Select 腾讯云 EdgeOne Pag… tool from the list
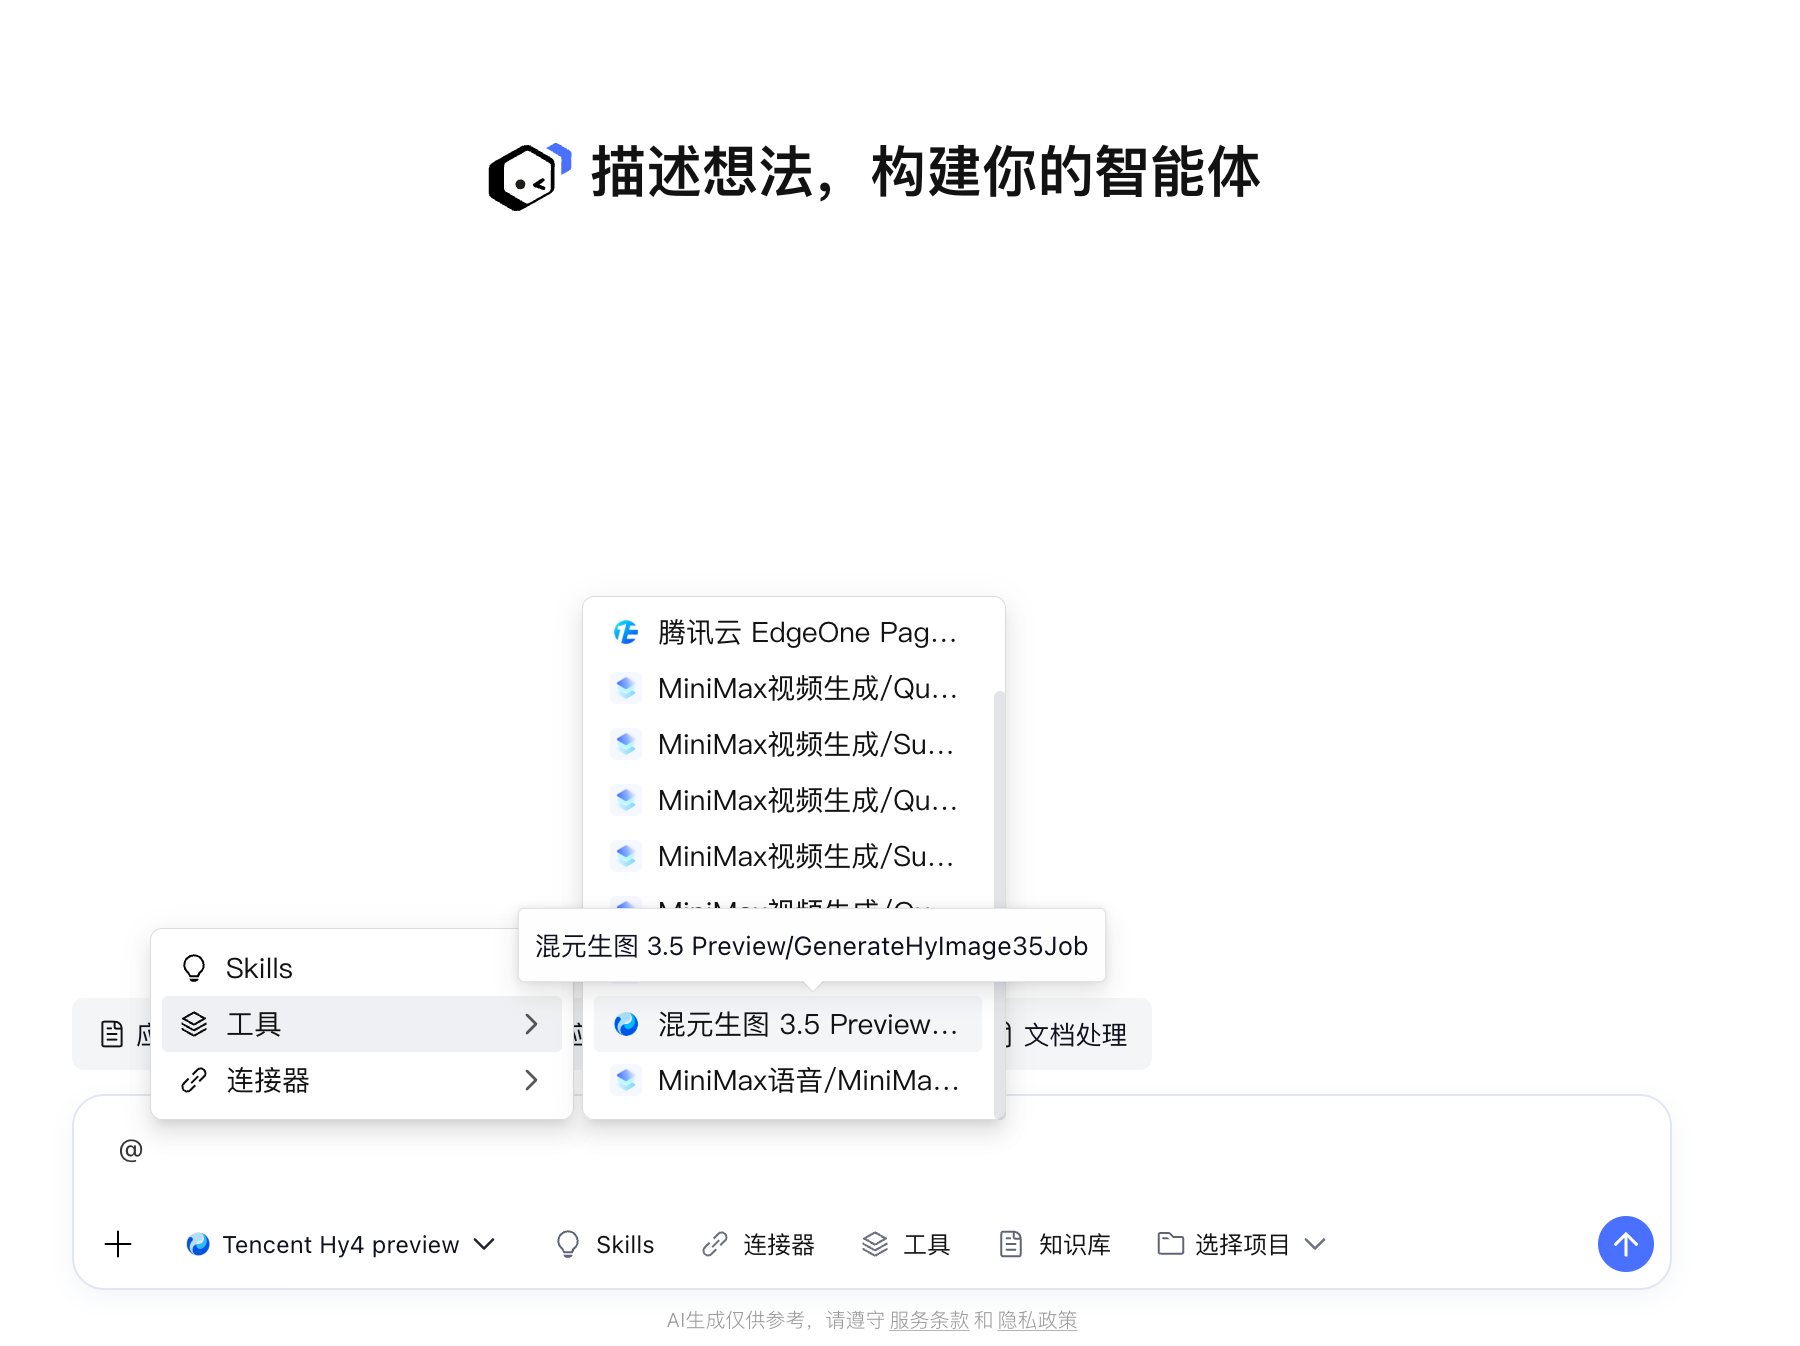This screenshot has height=1346, width=1800. (x=788, y=633)
